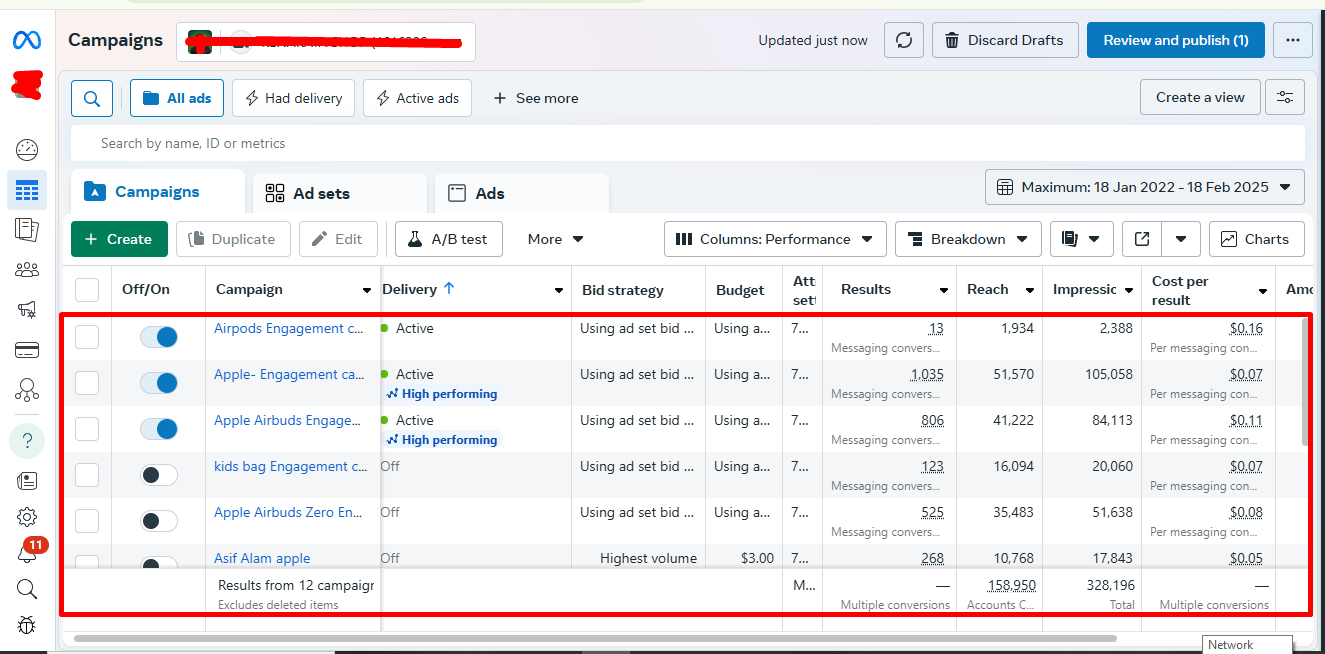
Task: Check the box for Apple Airbuds Engagement row
Action: coord(88,429)
